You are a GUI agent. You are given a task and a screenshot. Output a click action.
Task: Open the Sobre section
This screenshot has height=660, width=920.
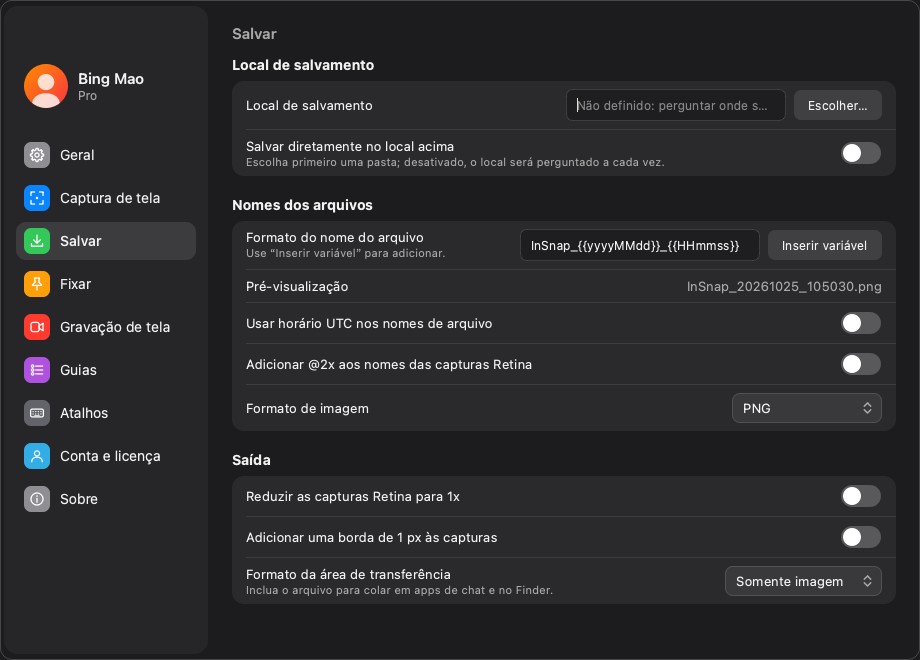coord(106,499)
